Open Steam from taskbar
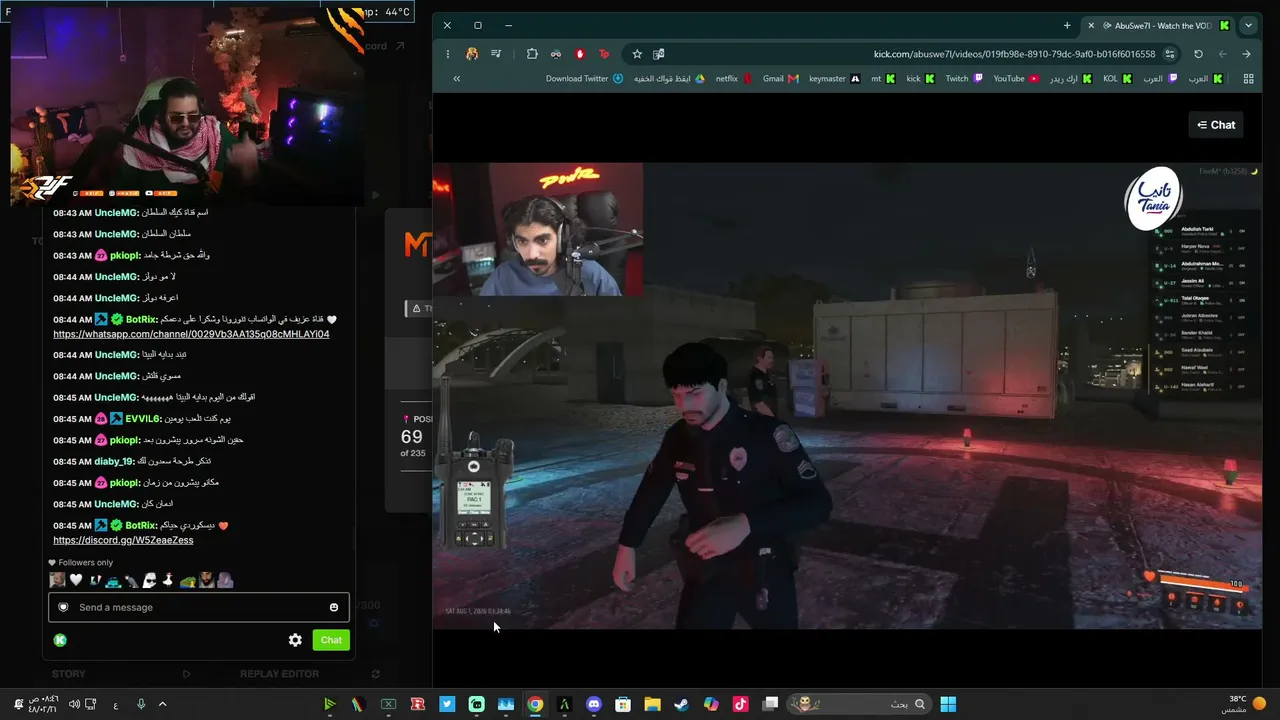Image resolution: width=1280 pixels, height=720 pixels. click(681, 704)
